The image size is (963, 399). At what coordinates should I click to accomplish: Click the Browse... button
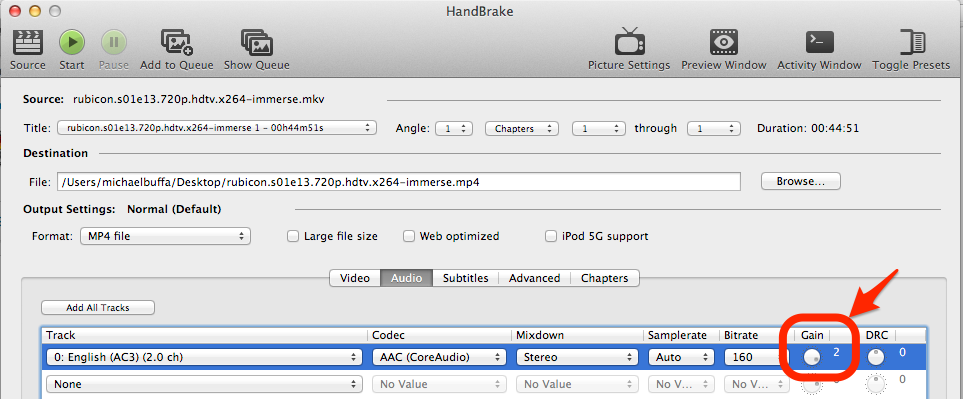(800, 182)
